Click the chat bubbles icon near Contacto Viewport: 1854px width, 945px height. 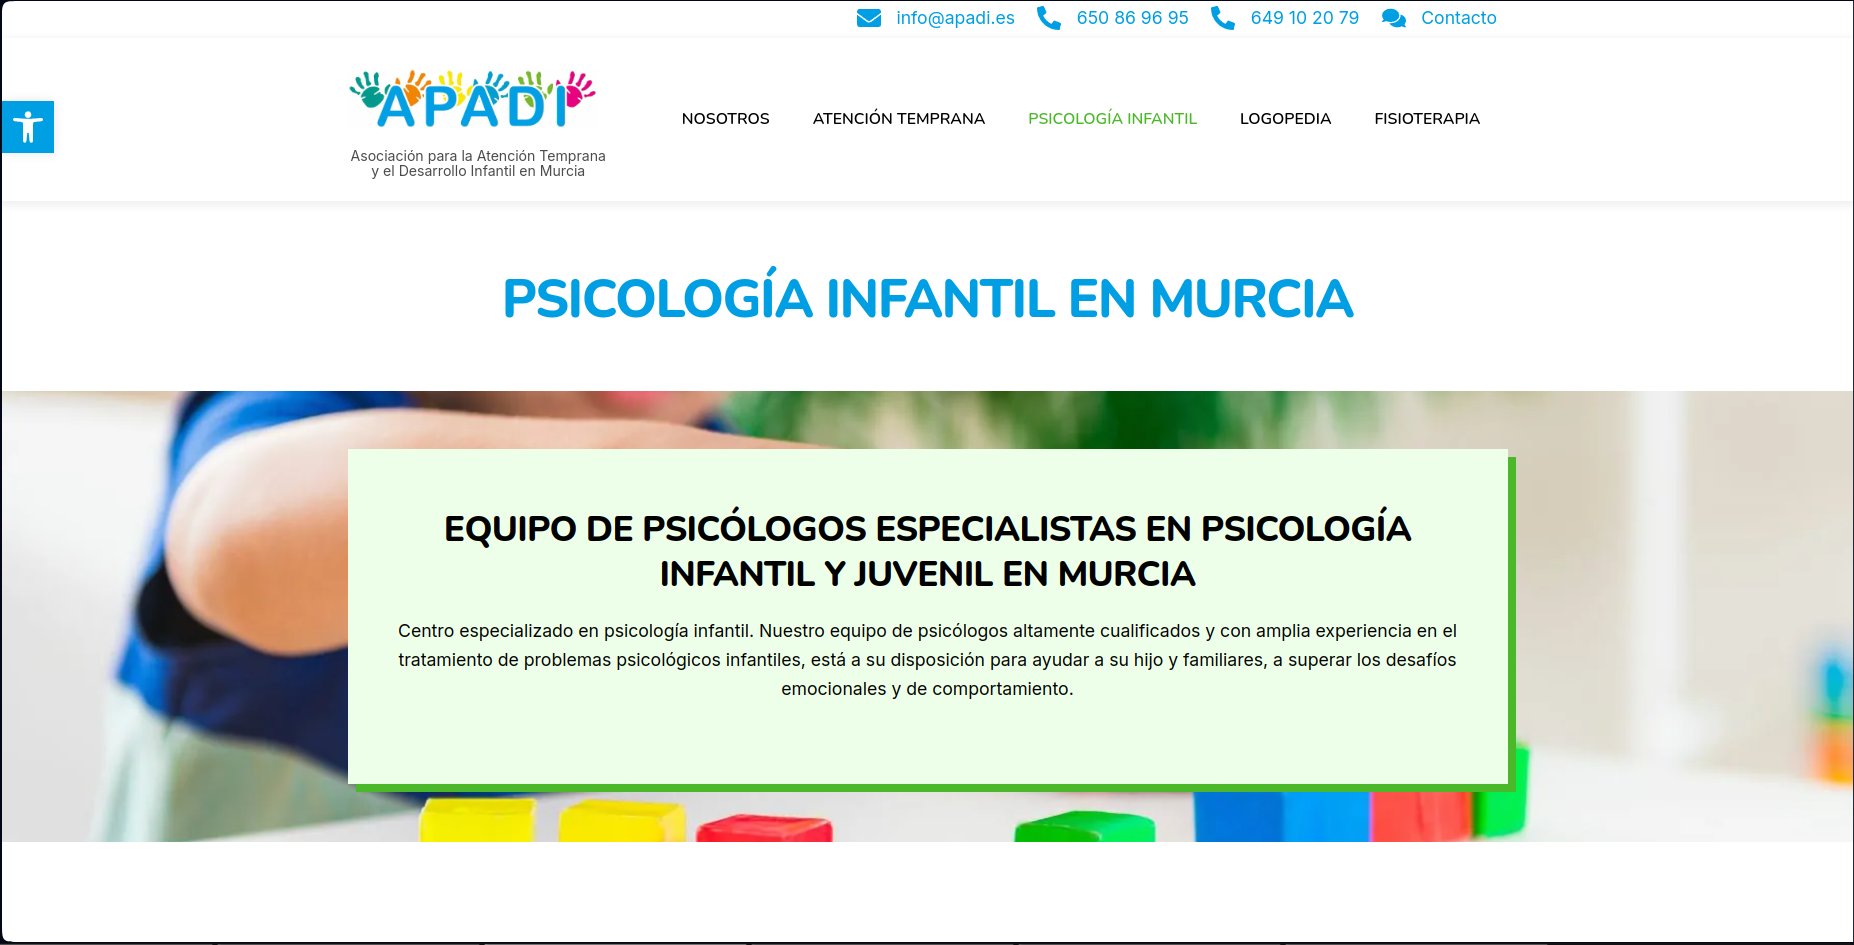click(1392, 17)
